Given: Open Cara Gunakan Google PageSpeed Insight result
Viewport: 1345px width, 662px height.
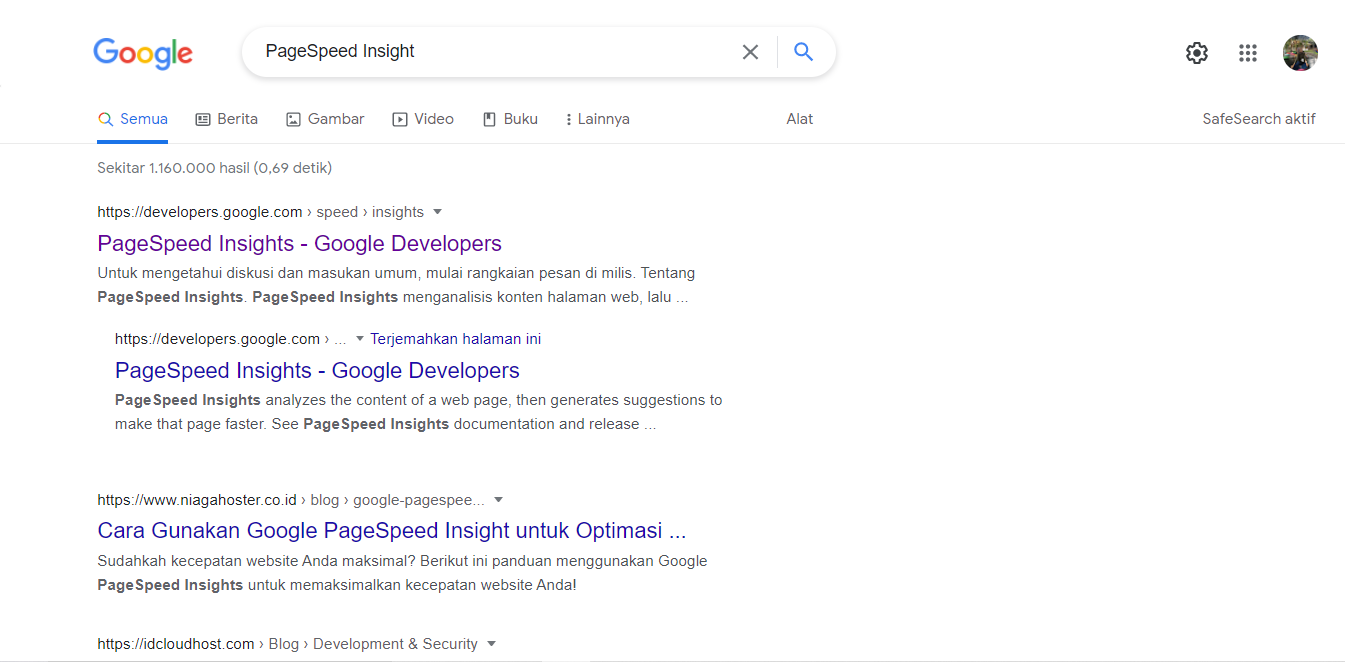Looking at the screenshot, I should point(392,530).
